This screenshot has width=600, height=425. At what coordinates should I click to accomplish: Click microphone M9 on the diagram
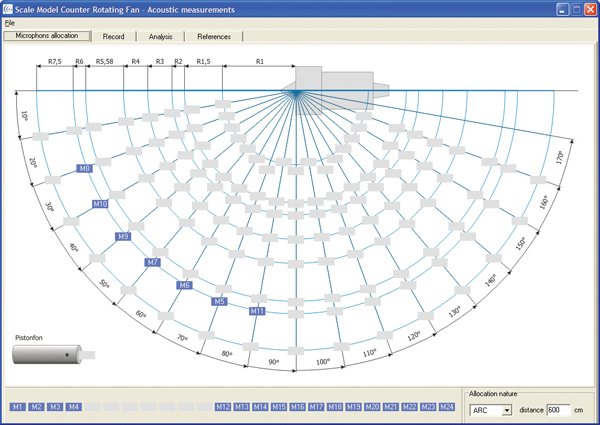(x=123, y=237)
